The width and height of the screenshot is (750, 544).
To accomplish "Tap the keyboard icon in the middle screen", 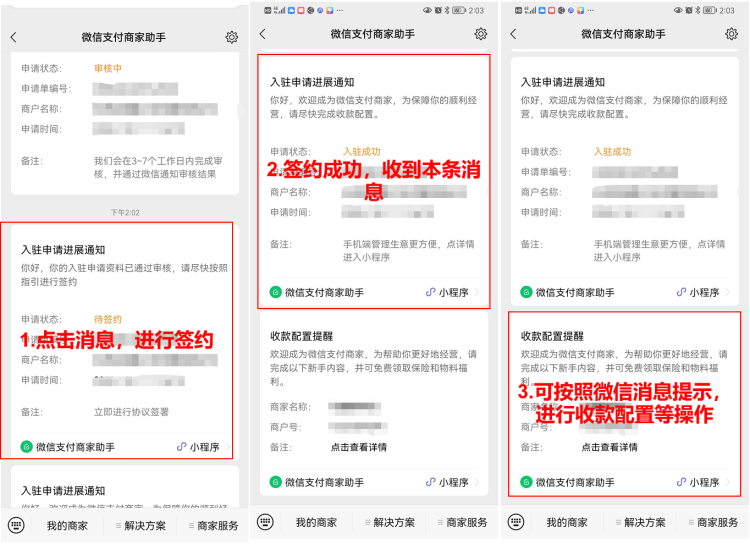I will click(265, 522).
